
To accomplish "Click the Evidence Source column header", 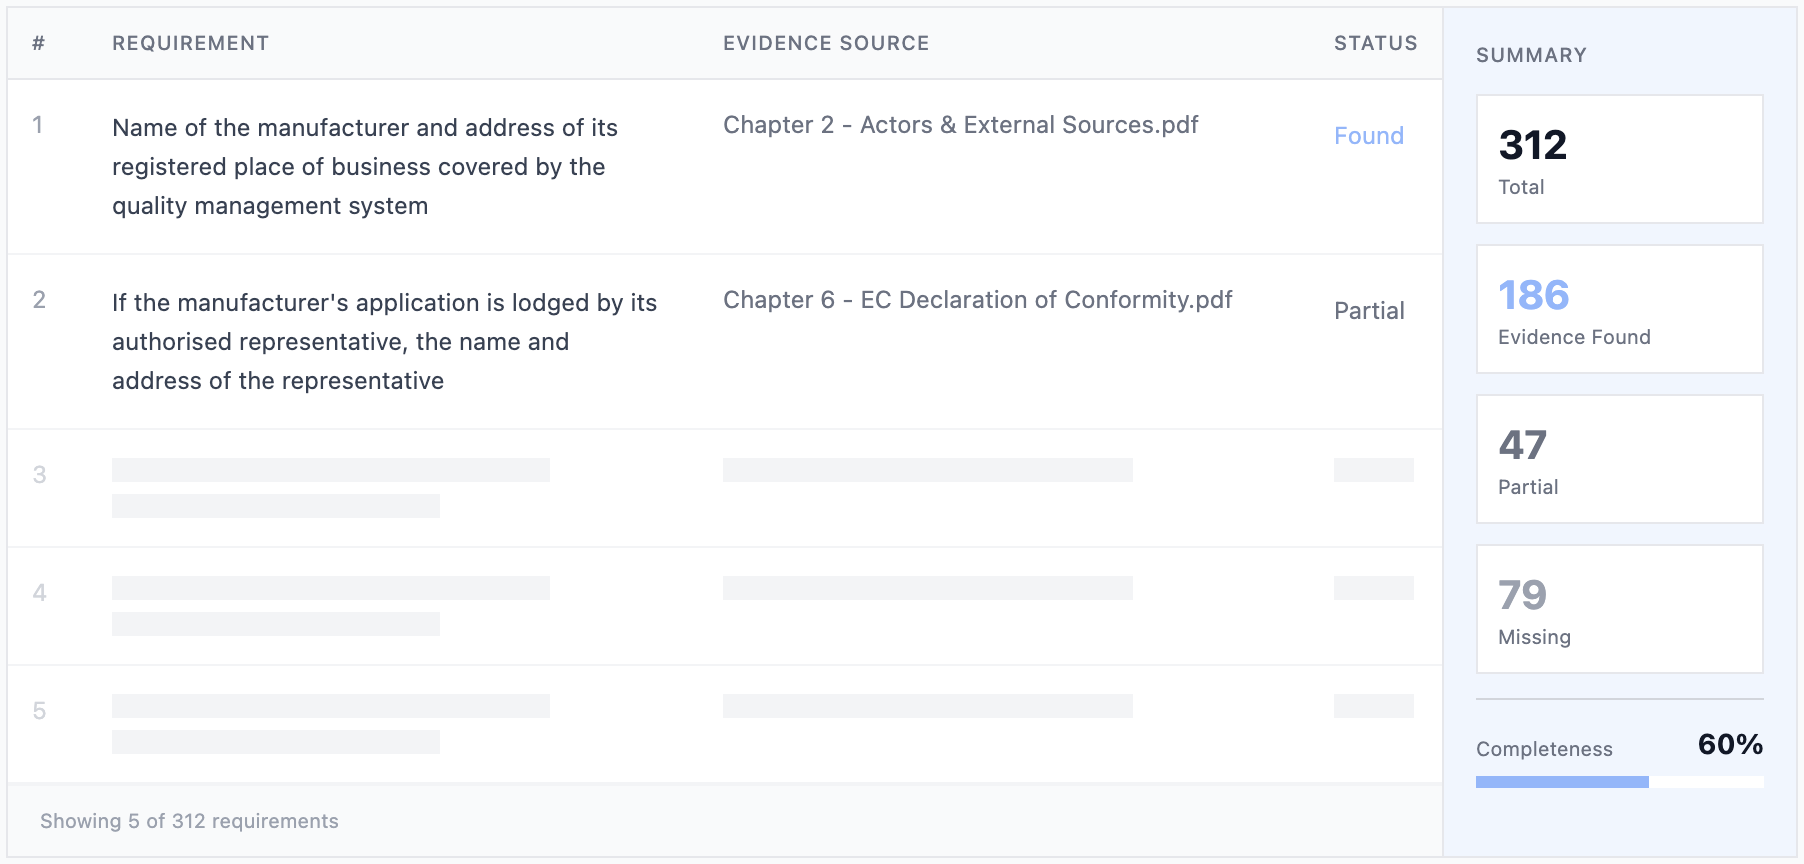I will click(x=826, y=43).
